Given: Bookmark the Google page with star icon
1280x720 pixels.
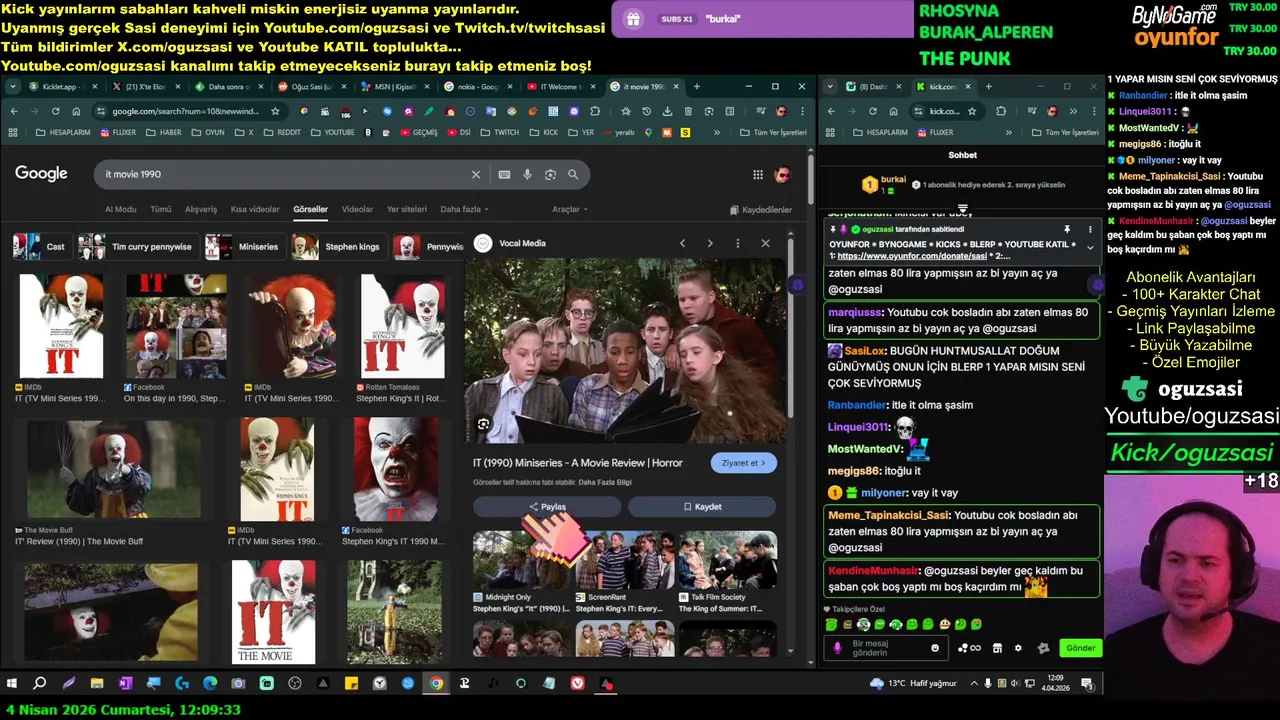Looking at the screenshot, I should pyautogui.click(x=276, y=111).
